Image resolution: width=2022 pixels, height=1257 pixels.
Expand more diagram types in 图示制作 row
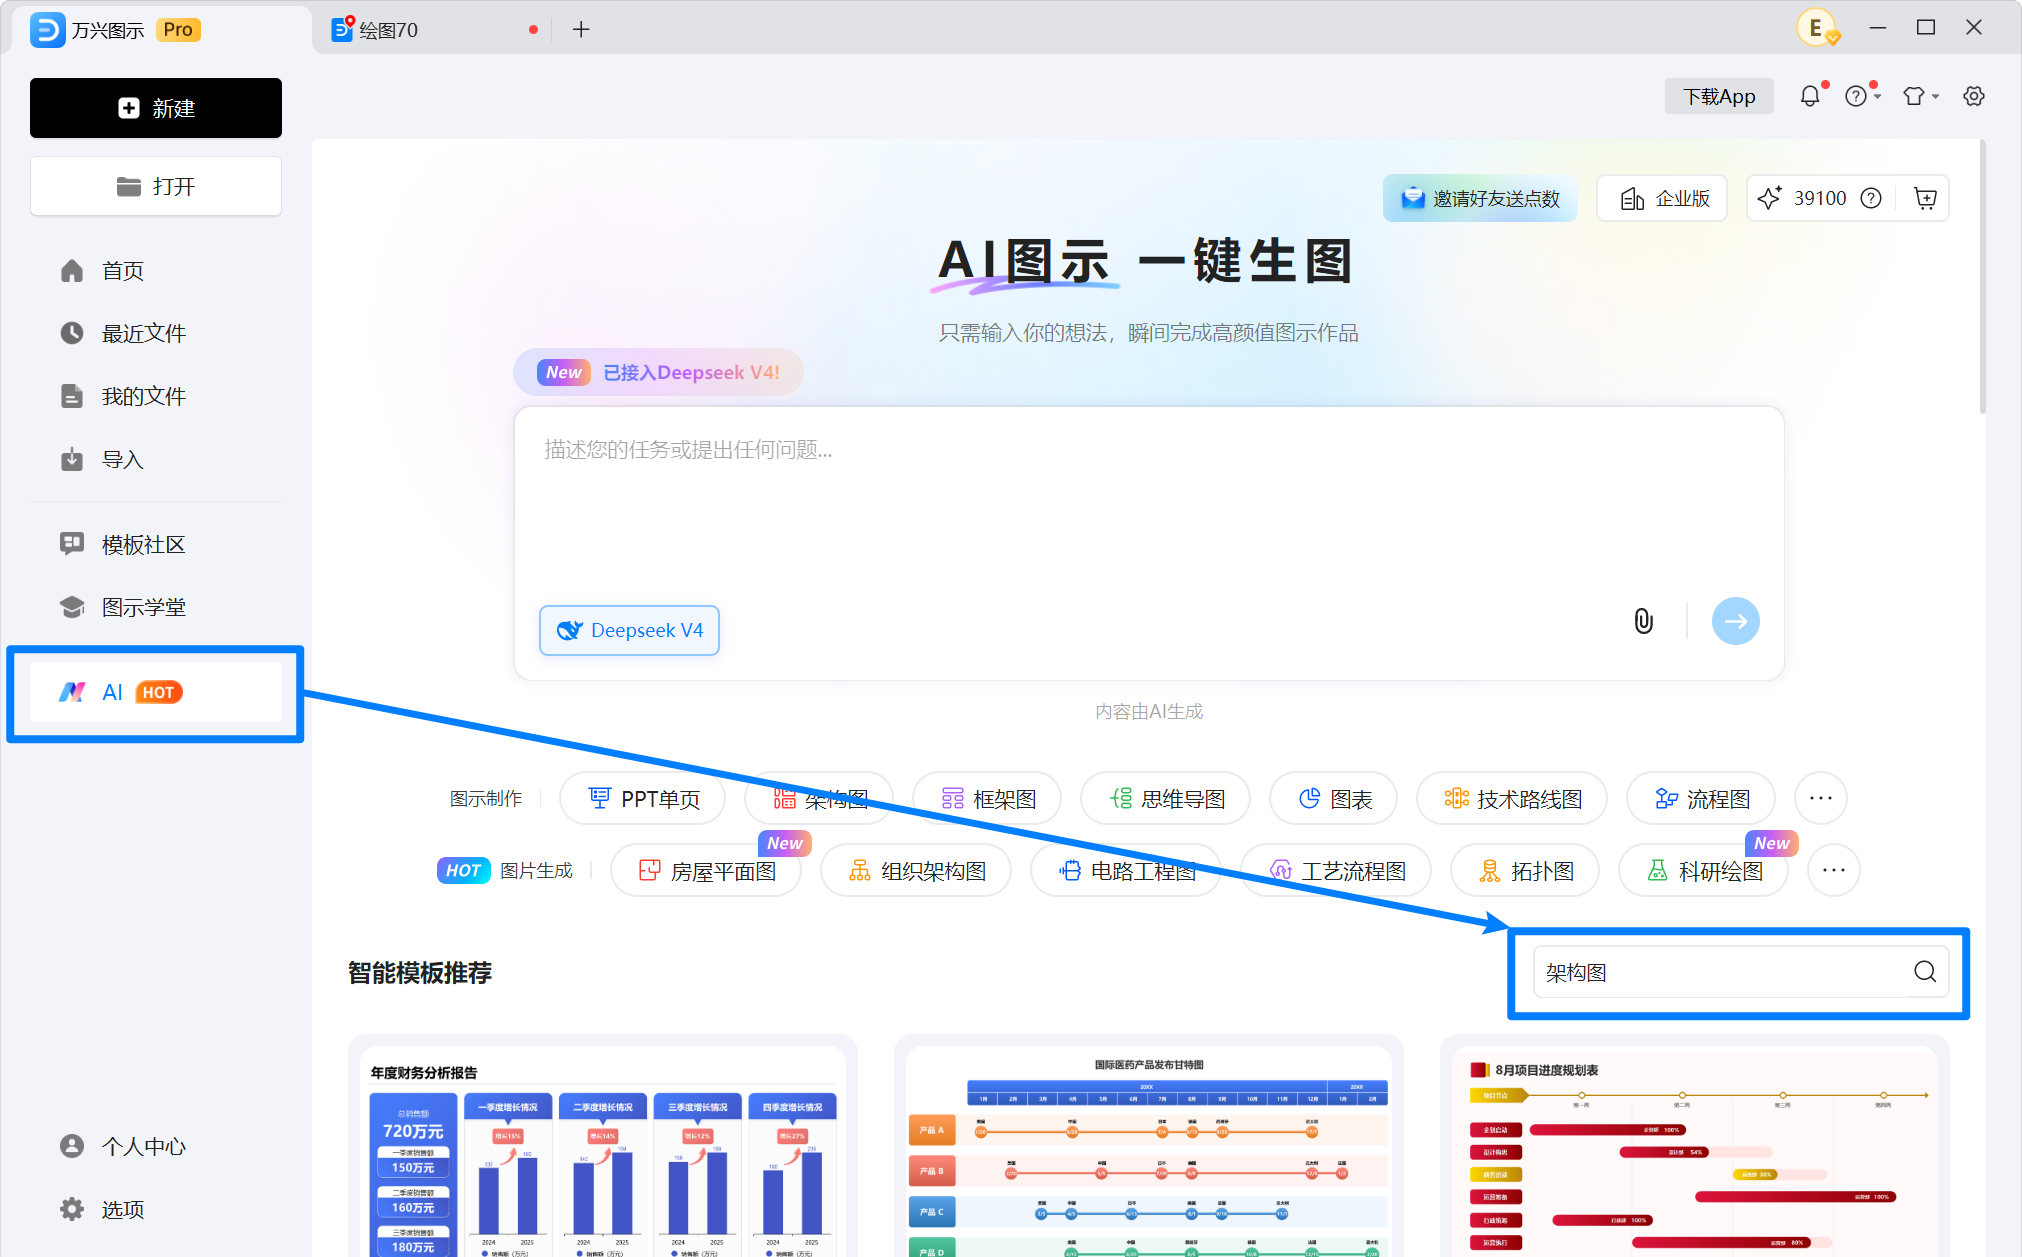[1820, 798]
